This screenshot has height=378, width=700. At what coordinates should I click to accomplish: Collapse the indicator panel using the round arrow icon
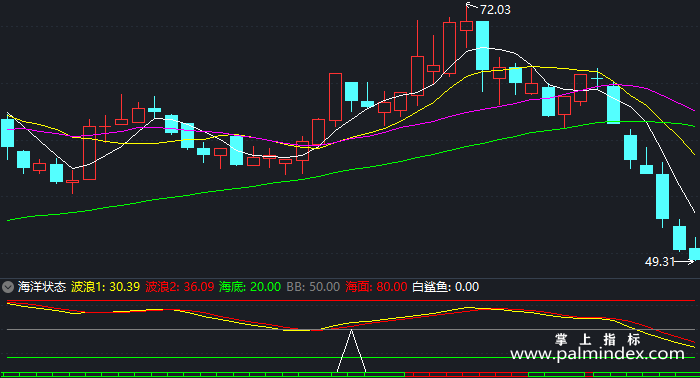(8, 287)
